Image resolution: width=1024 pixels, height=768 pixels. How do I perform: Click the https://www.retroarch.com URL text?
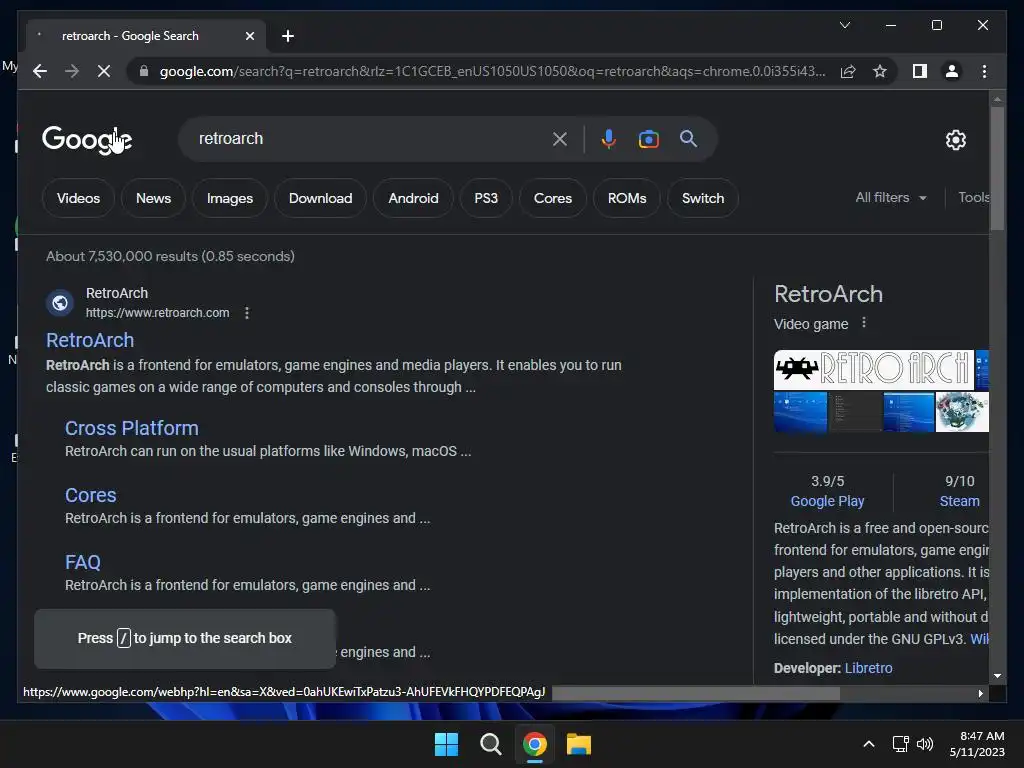(x=157, y=313)
